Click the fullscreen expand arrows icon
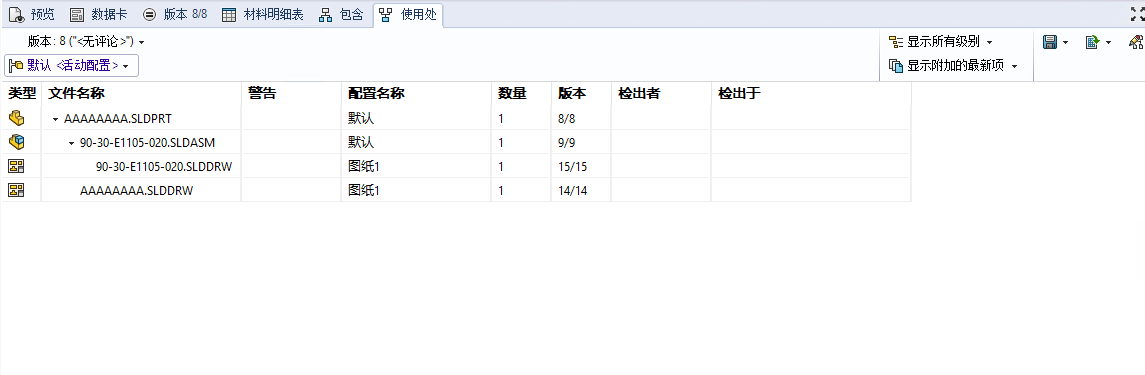The width and height of the screenshot is (1145, 375). (x=1137, y=14)
